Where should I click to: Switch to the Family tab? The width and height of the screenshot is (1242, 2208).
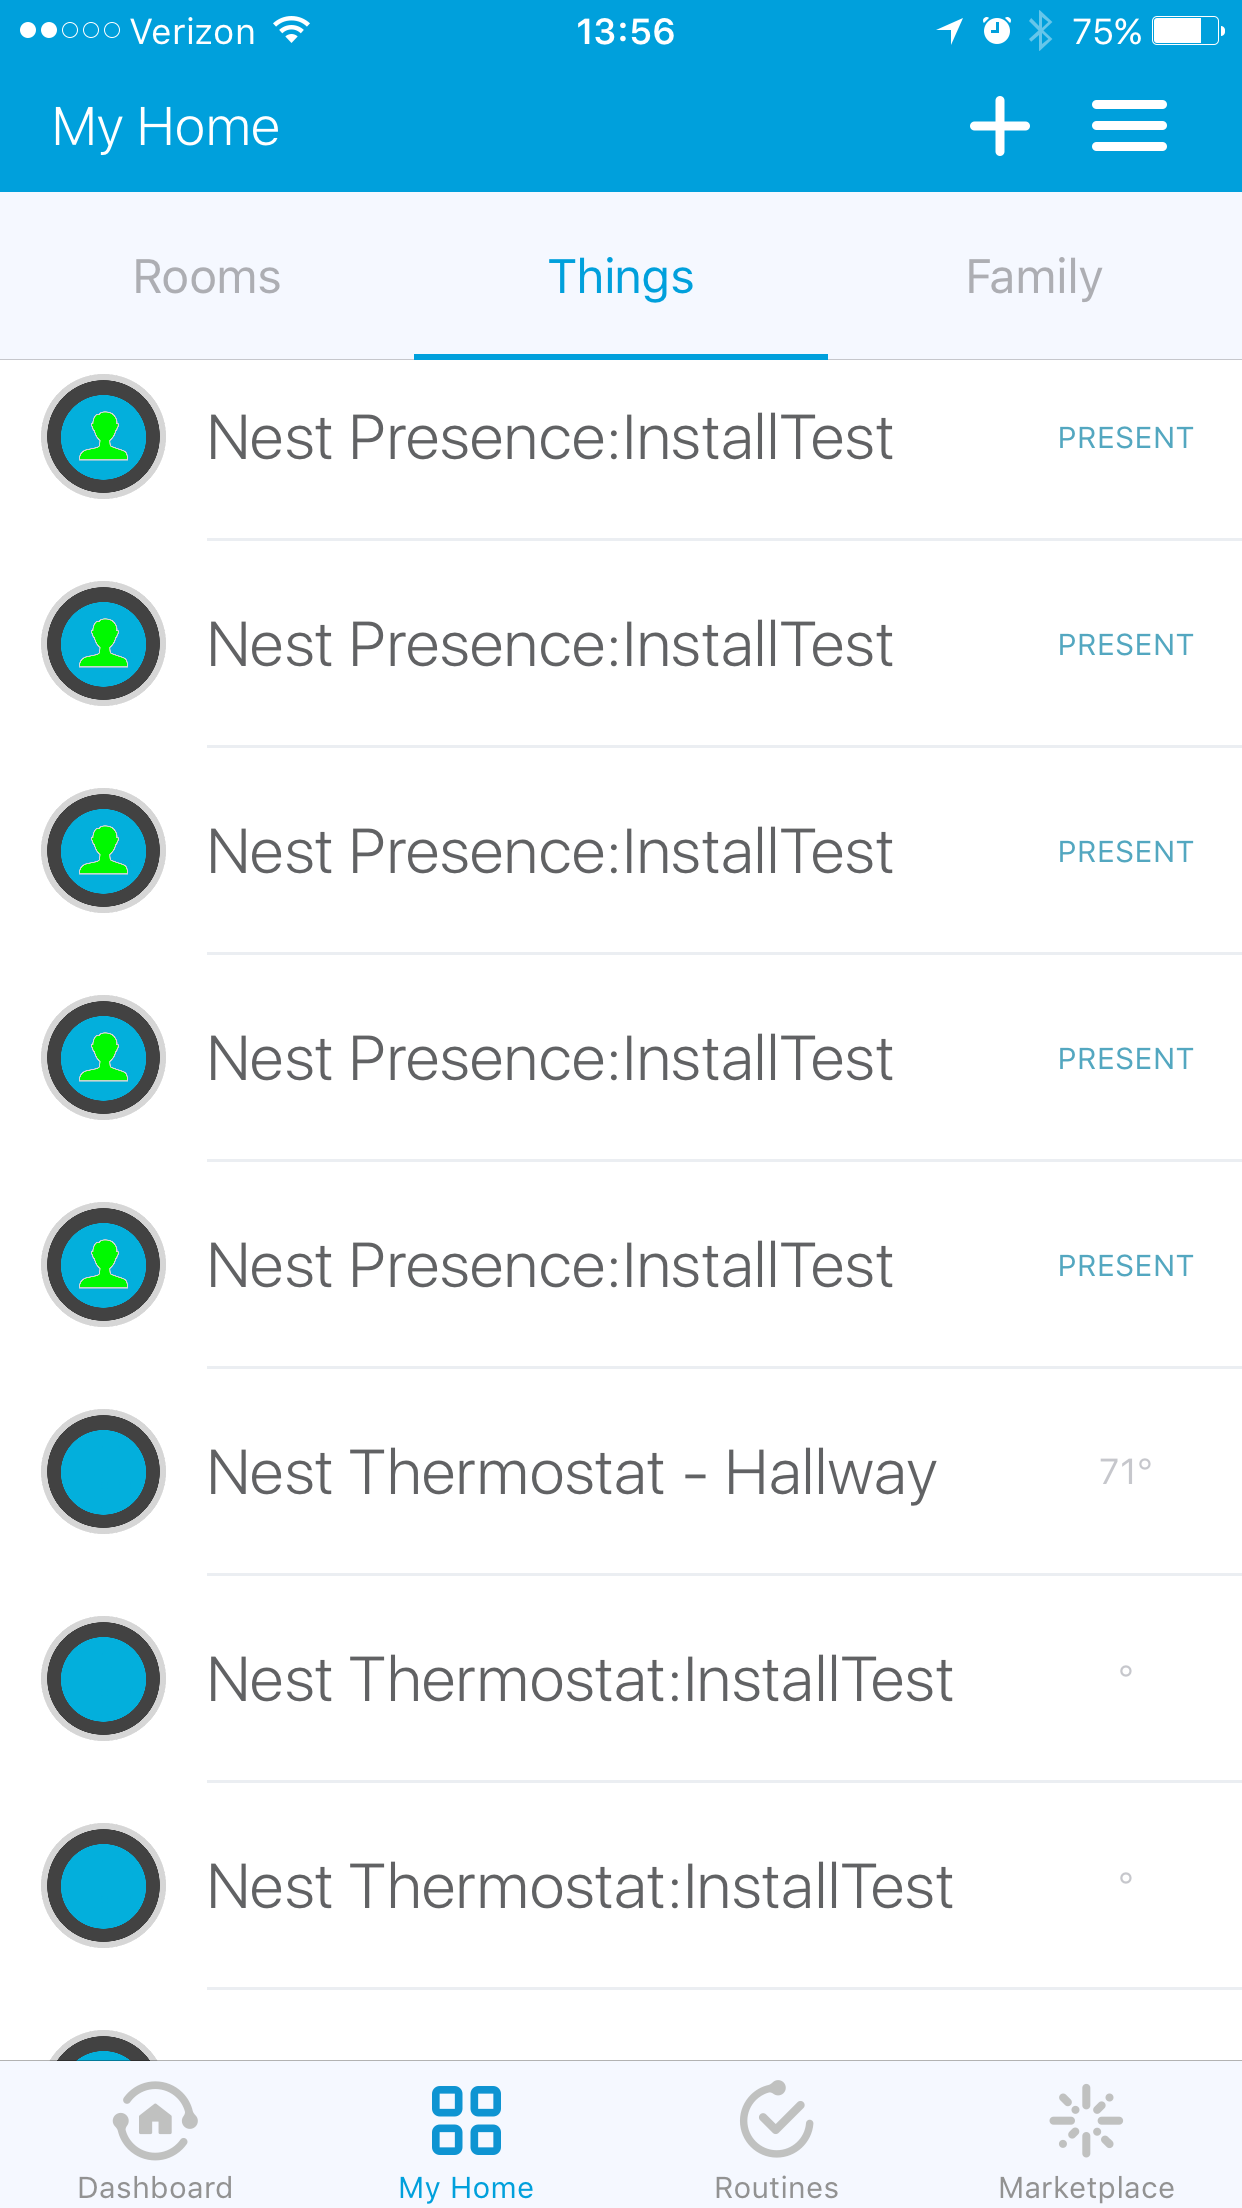pos(1034,277)
